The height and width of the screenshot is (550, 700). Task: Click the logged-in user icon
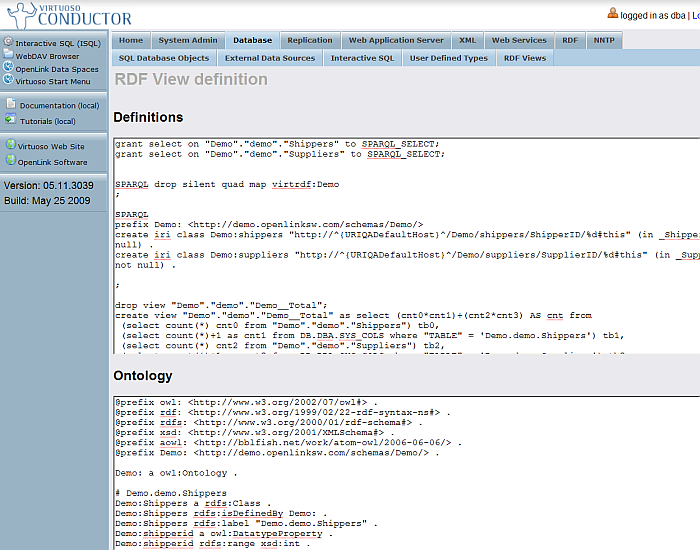click(612, 13)
